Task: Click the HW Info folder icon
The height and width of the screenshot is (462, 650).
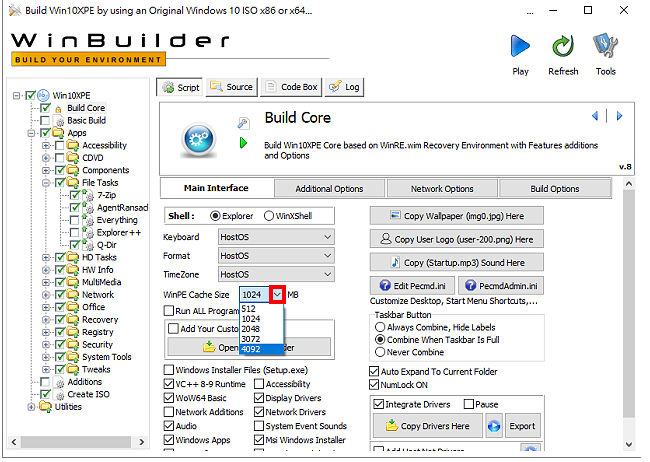Action: point(73,270)
